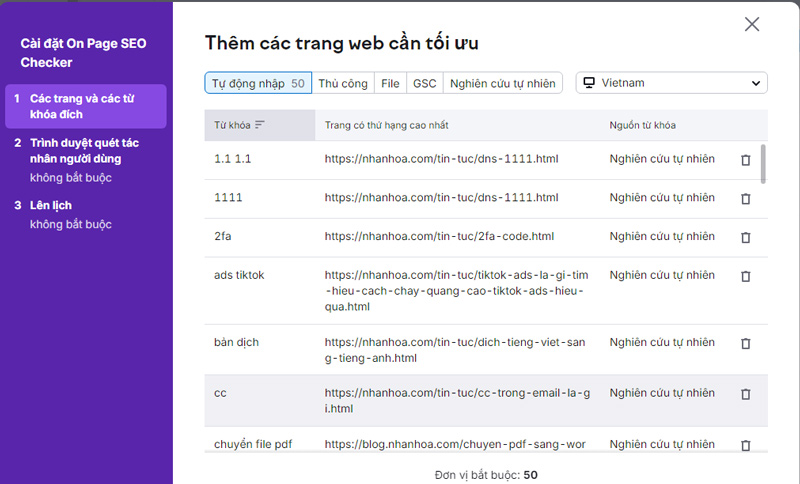Image resolution: width=800 pixels, height=484 pixels.
Task: Delete the '1.1 1.1' keyword row
Action: 745,160
